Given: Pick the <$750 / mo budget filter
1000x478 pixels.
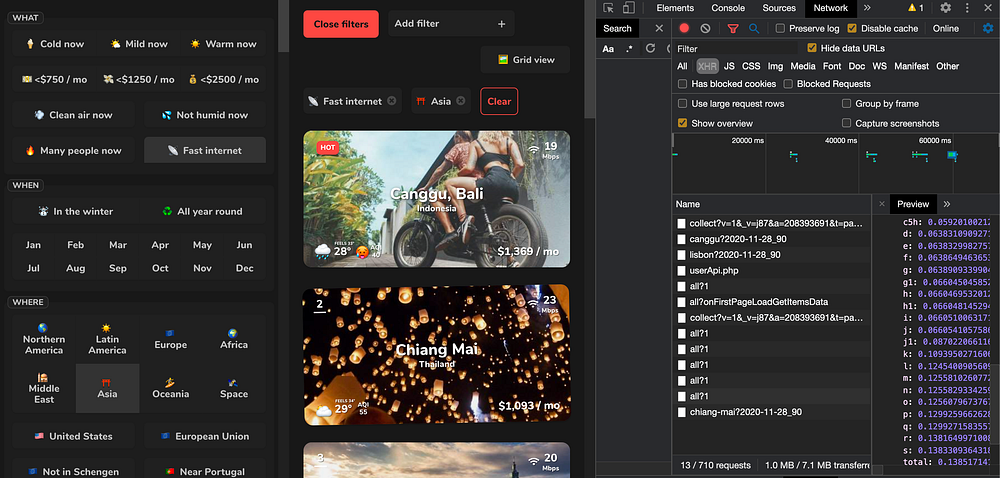Looking at the screenshot, I should [x=54, y=80].
